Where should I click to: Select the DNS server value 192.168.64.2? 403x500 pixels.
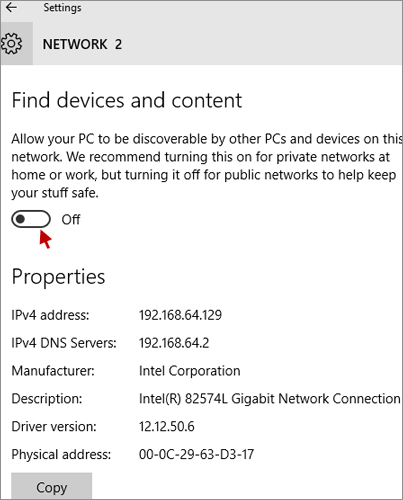point(174,343)
